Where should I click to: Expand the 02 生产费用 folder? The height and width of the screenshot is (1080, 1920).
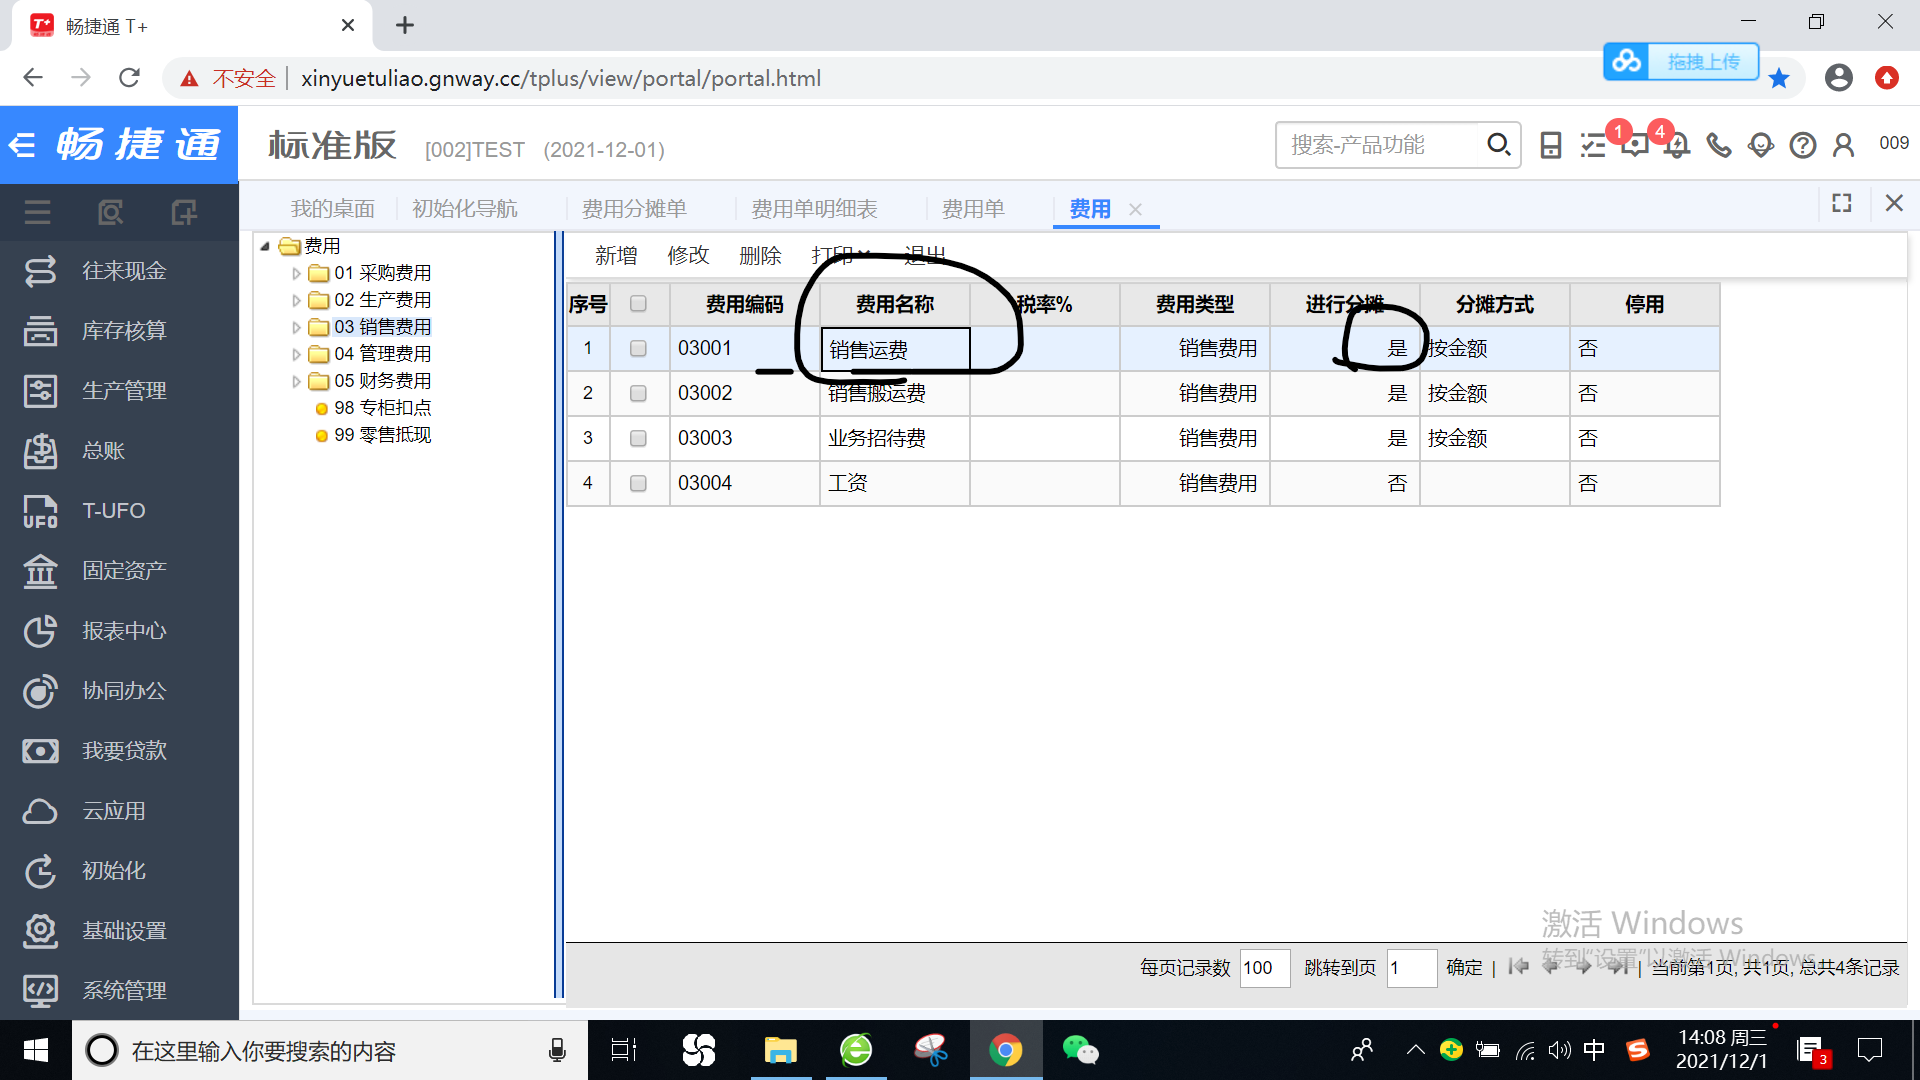point(296,300)
